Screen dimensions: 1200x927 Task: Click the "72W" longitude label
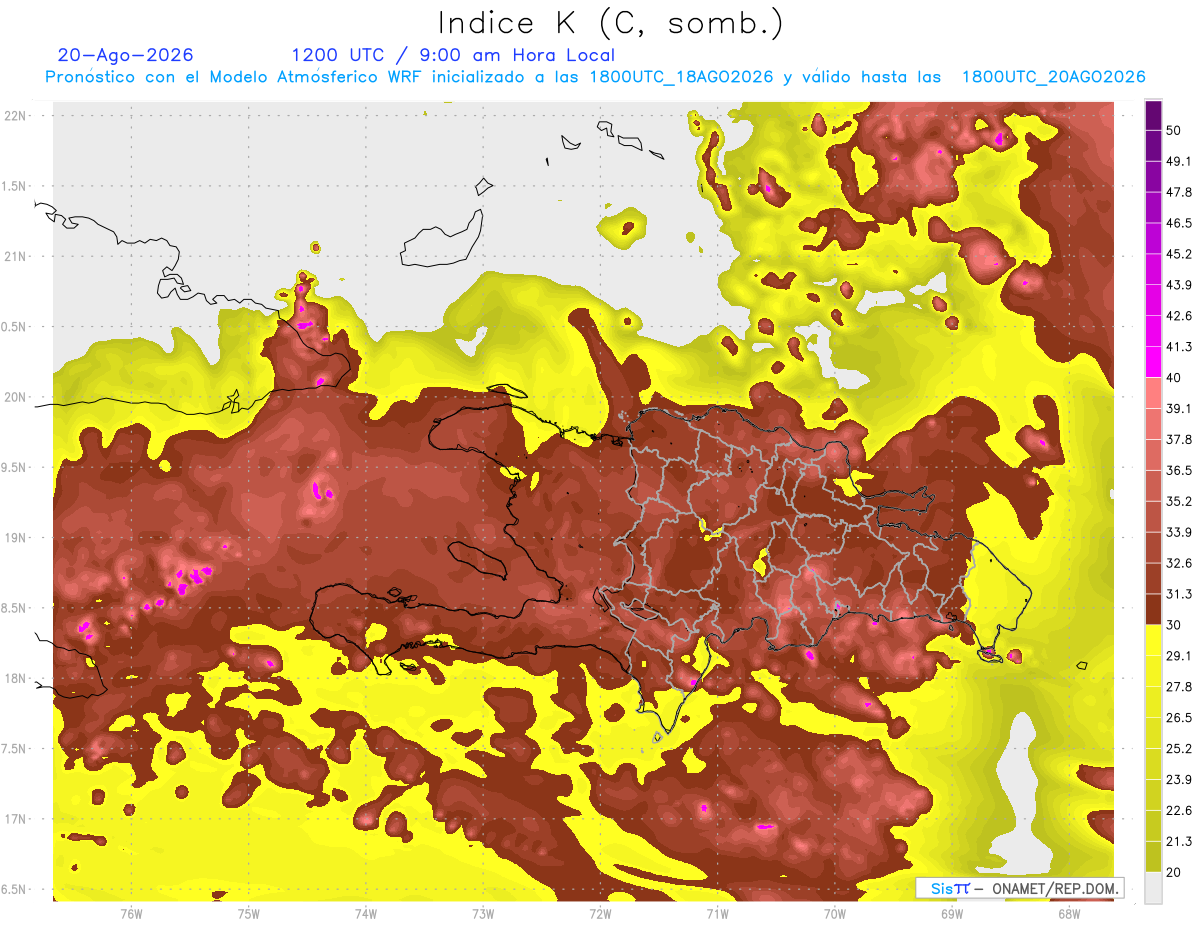(x=600, y=913)
